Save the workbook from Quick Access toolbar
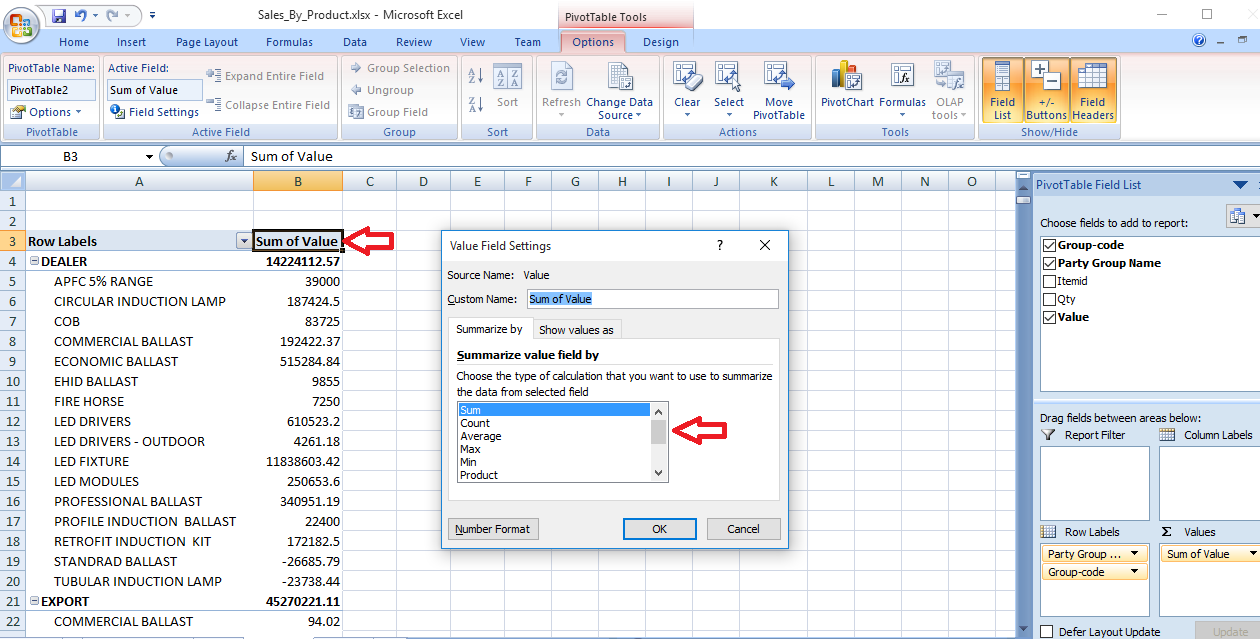 pyautogui.click(x=59, y=16)
